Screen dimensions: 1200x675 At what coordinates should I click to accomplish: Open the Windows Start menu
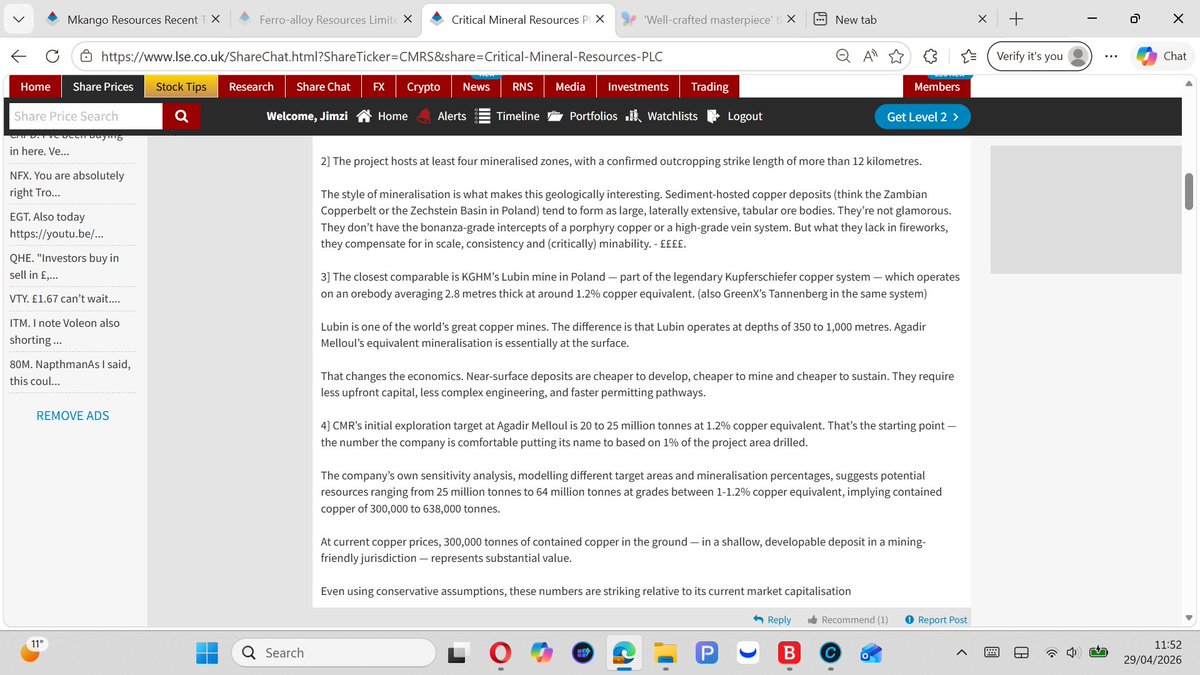tap(206, 653)
